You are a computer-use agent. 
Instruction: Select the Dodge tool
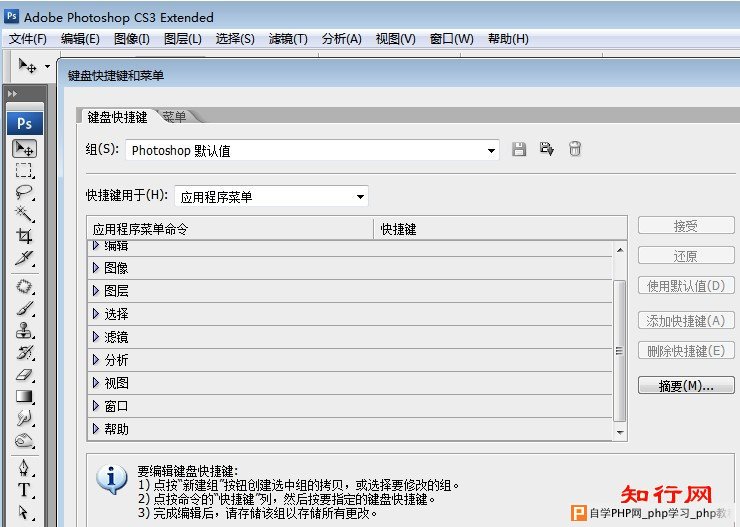click(25, 440)
